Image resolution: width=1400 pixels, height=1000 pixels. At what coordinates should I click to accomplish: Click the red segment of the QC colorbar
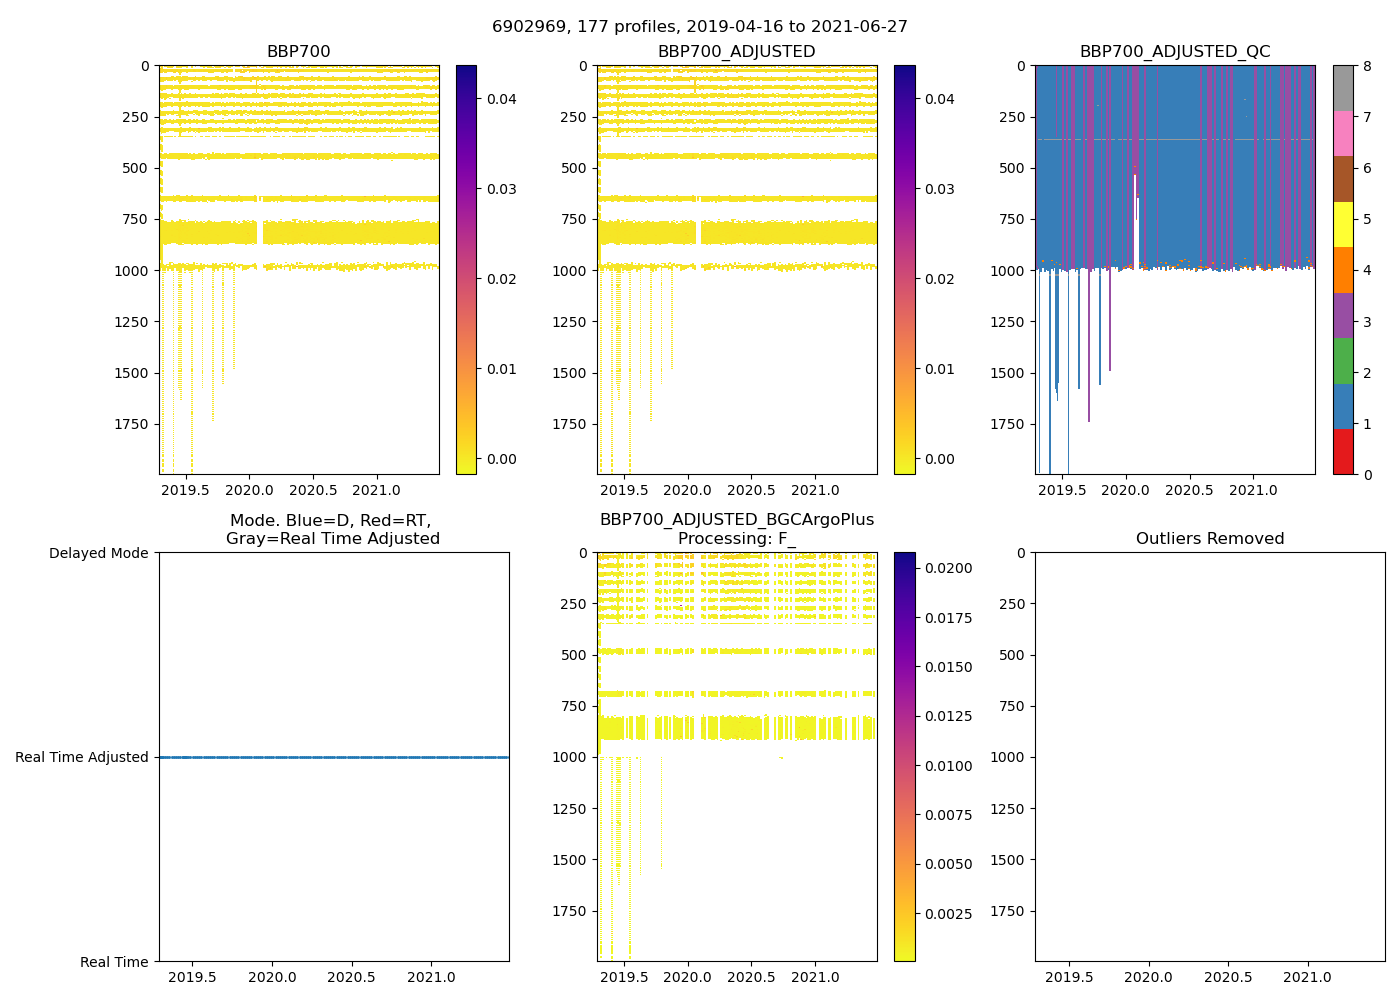pyautogui.click(x=1343, y=452)
